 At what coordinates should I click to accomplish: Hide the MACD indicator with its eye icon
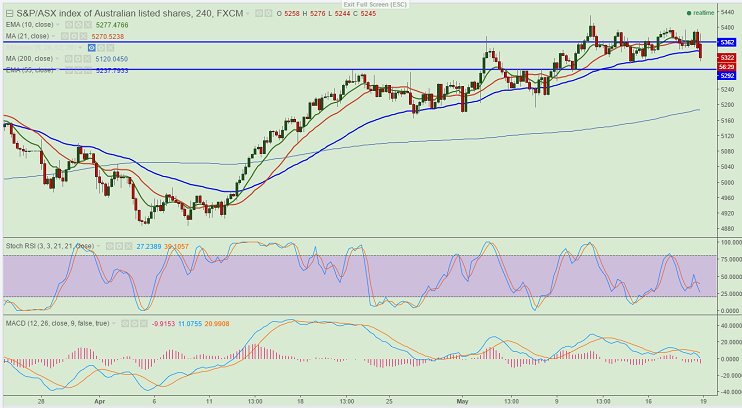coord(125,324)
